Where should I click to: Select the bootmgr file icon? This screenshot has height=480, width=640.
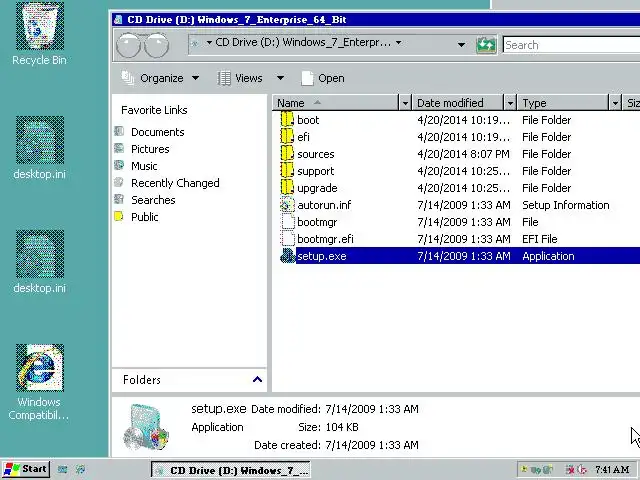(288, 222)
